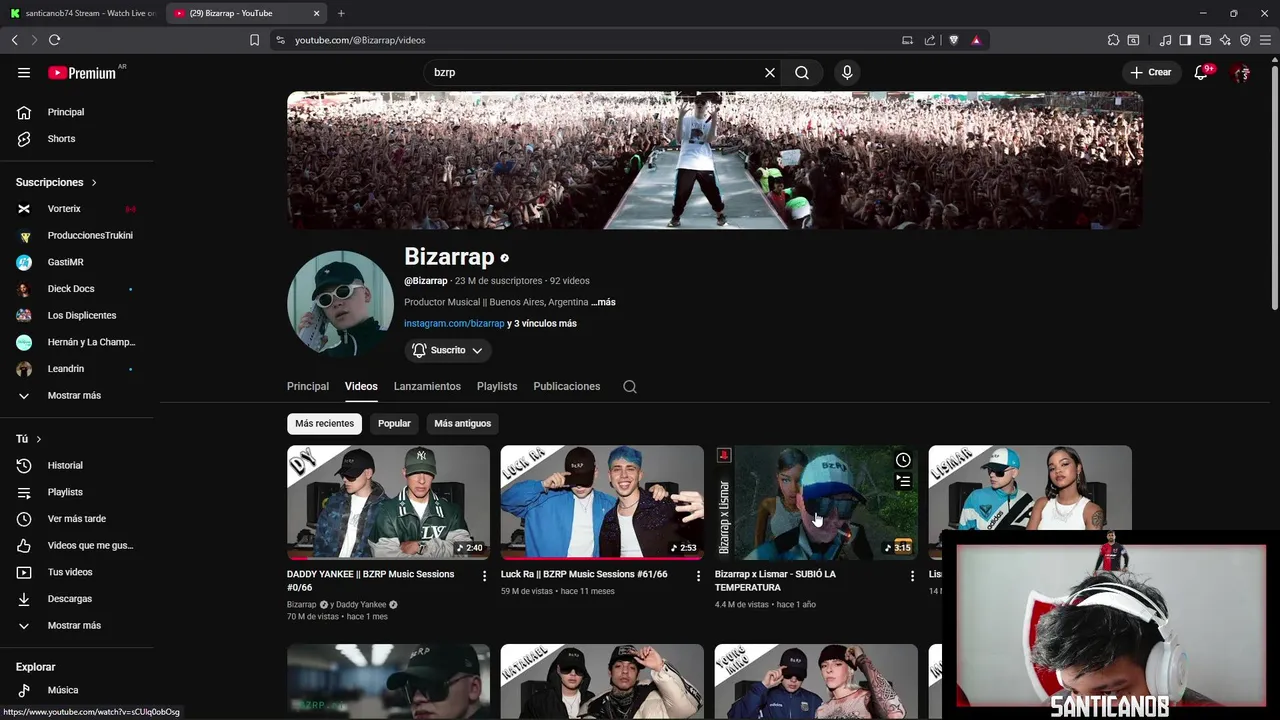This screenshot has height=720, width=1280.
Task: Open the Suscrito notification dropdown
Action: pyautogui.click(x=448, y=350)
